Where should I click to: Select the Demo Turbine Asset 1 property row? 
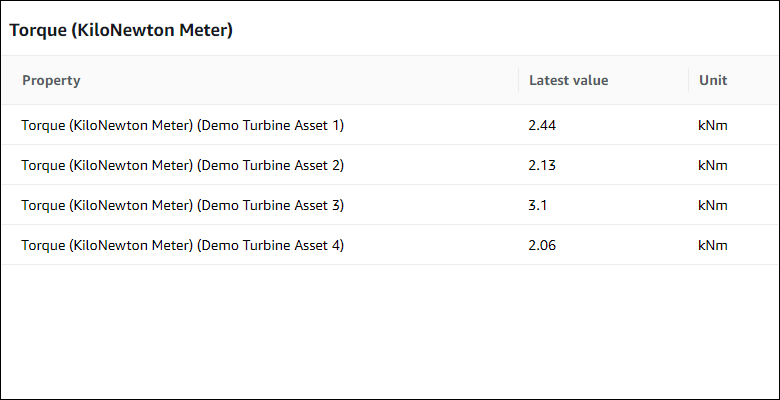point(182,125)
